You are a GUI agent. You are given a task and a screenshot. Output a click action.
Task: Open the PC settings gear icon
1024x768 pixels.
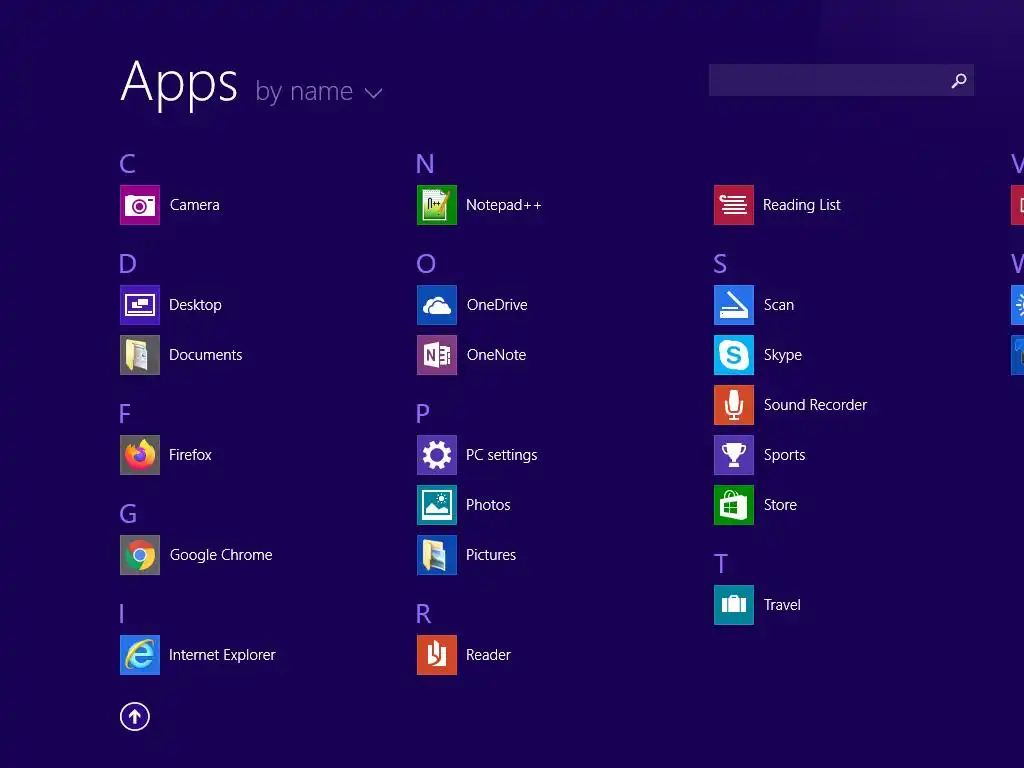pyautogui.click(x=437, y=455)
